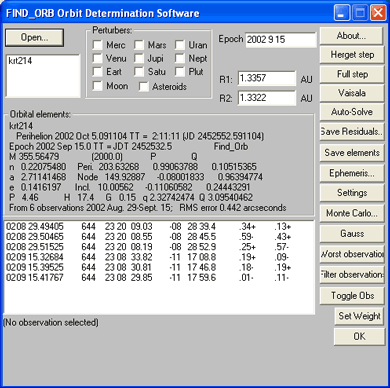Screen dimensions: 390x388
Task: Tick the Asteroids perturber checkbox
Action: 144,87
